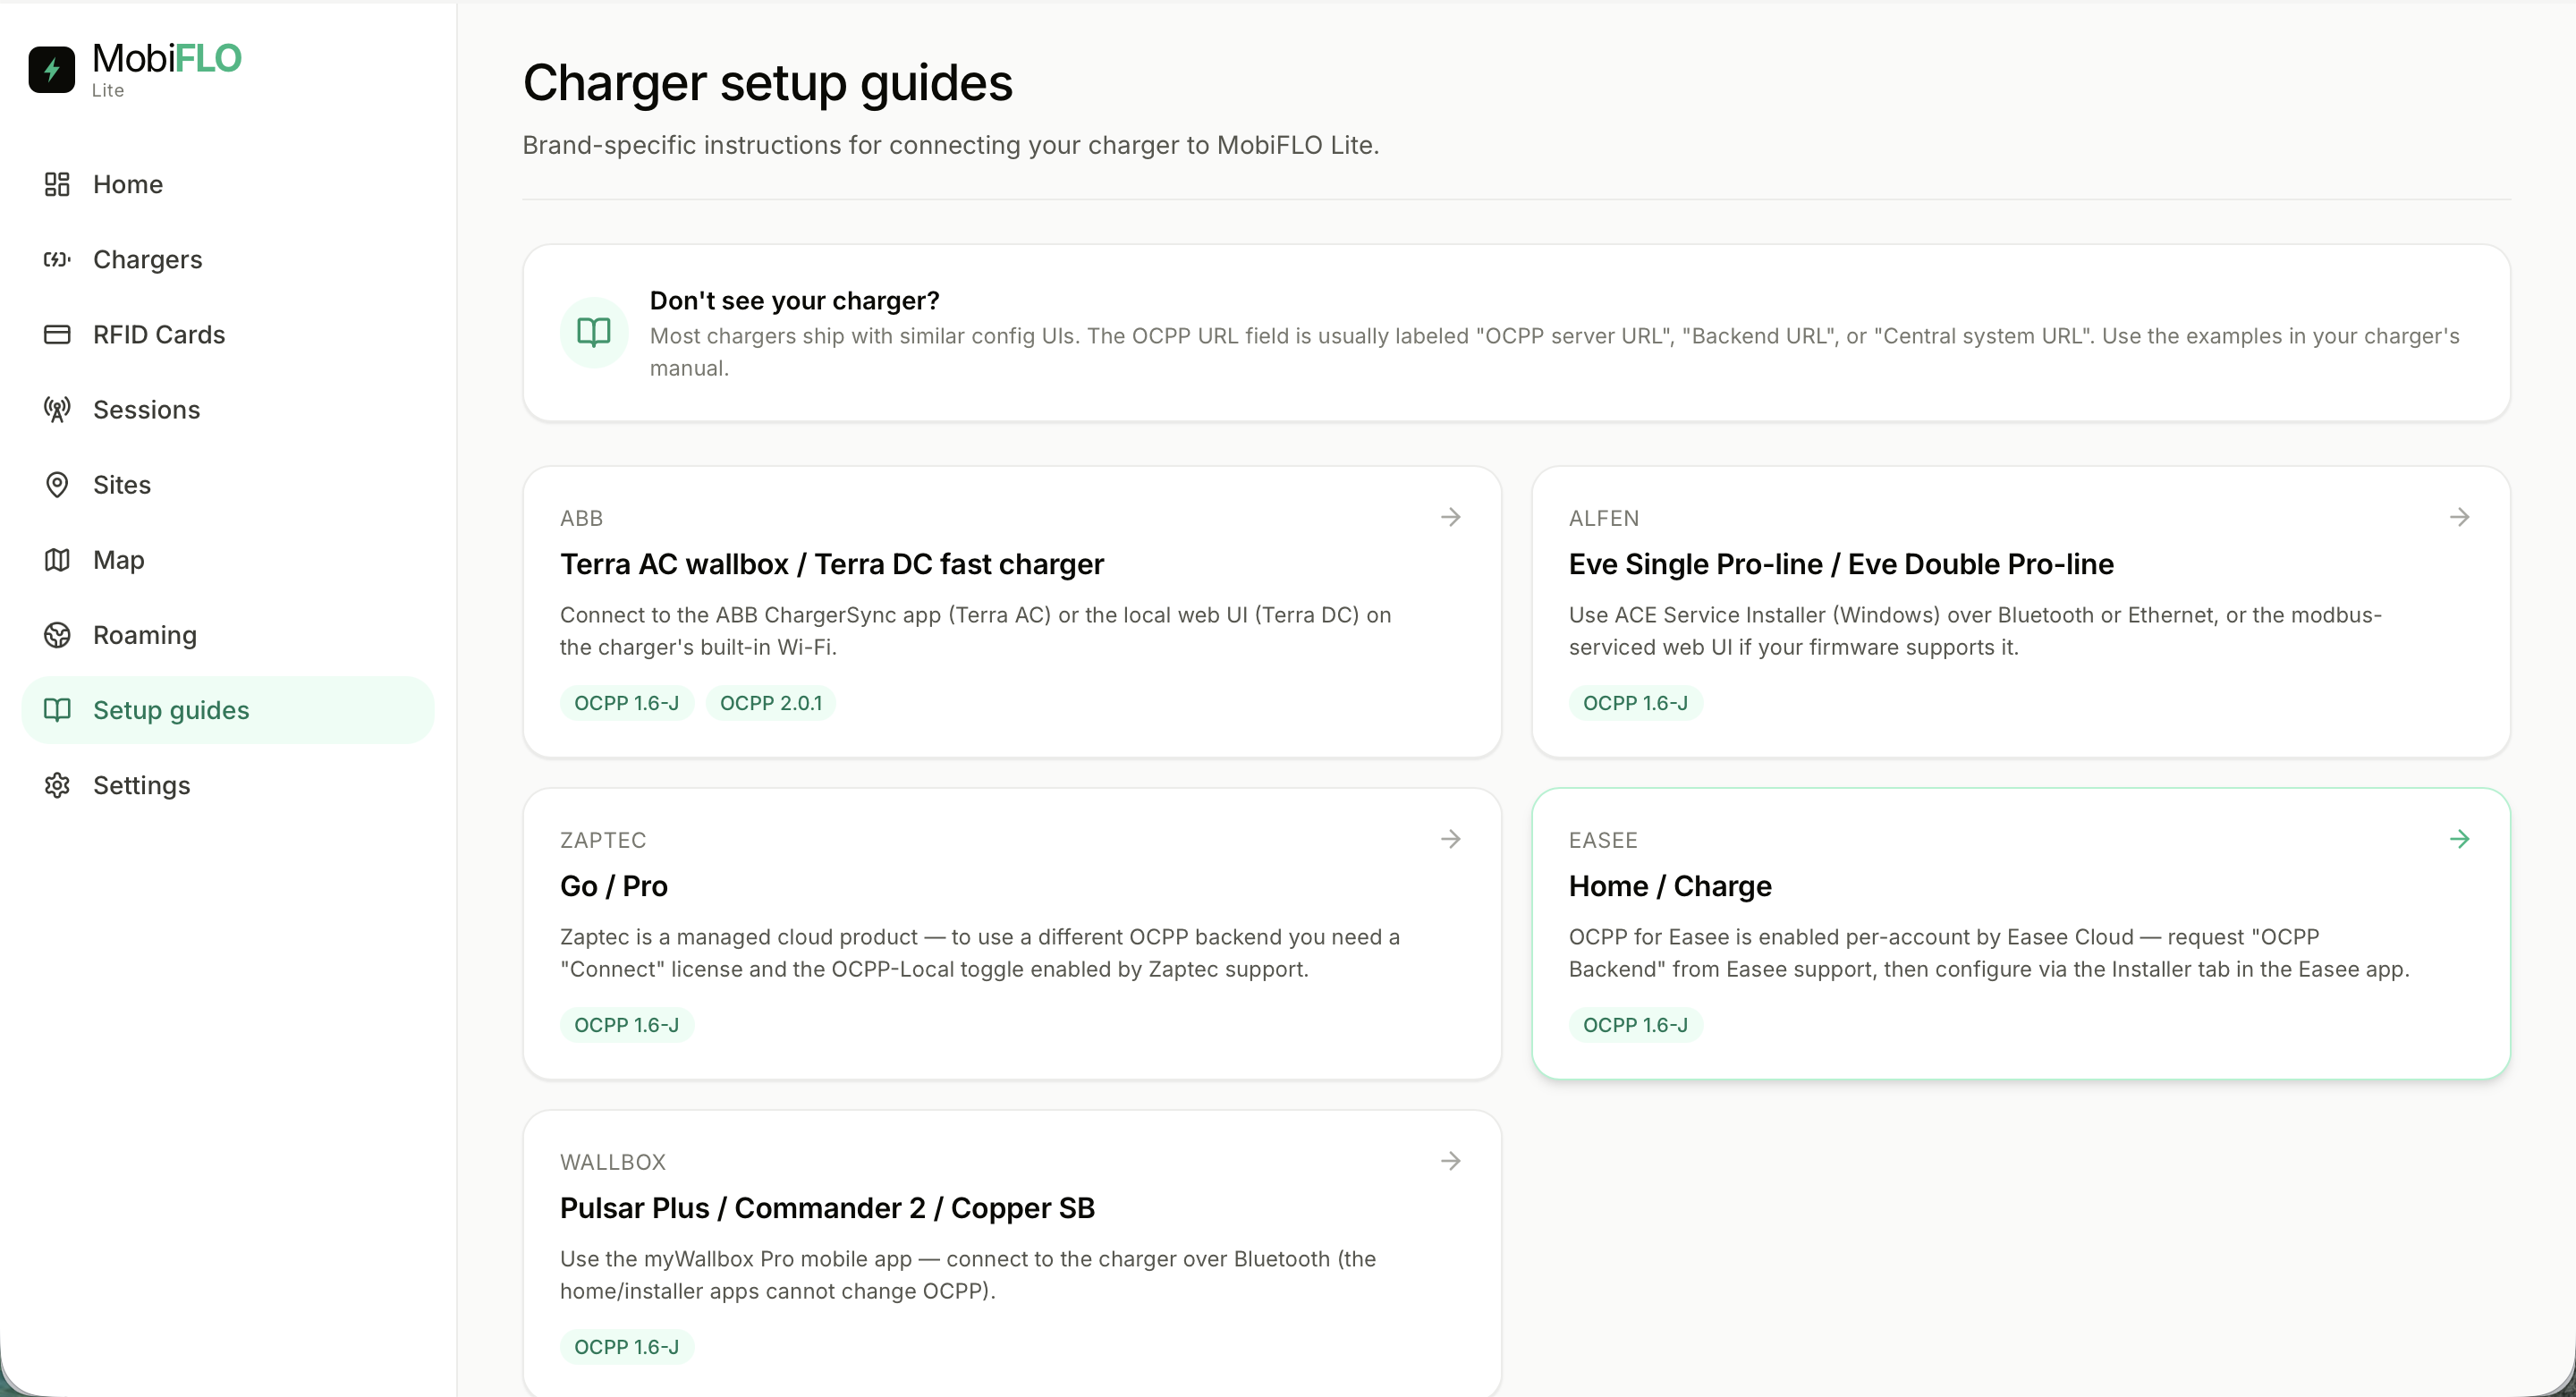This screenshot has height=1397, width=2576.
Task: Click the Setup guides book icon in sidebar
Action: coord(57,710)
